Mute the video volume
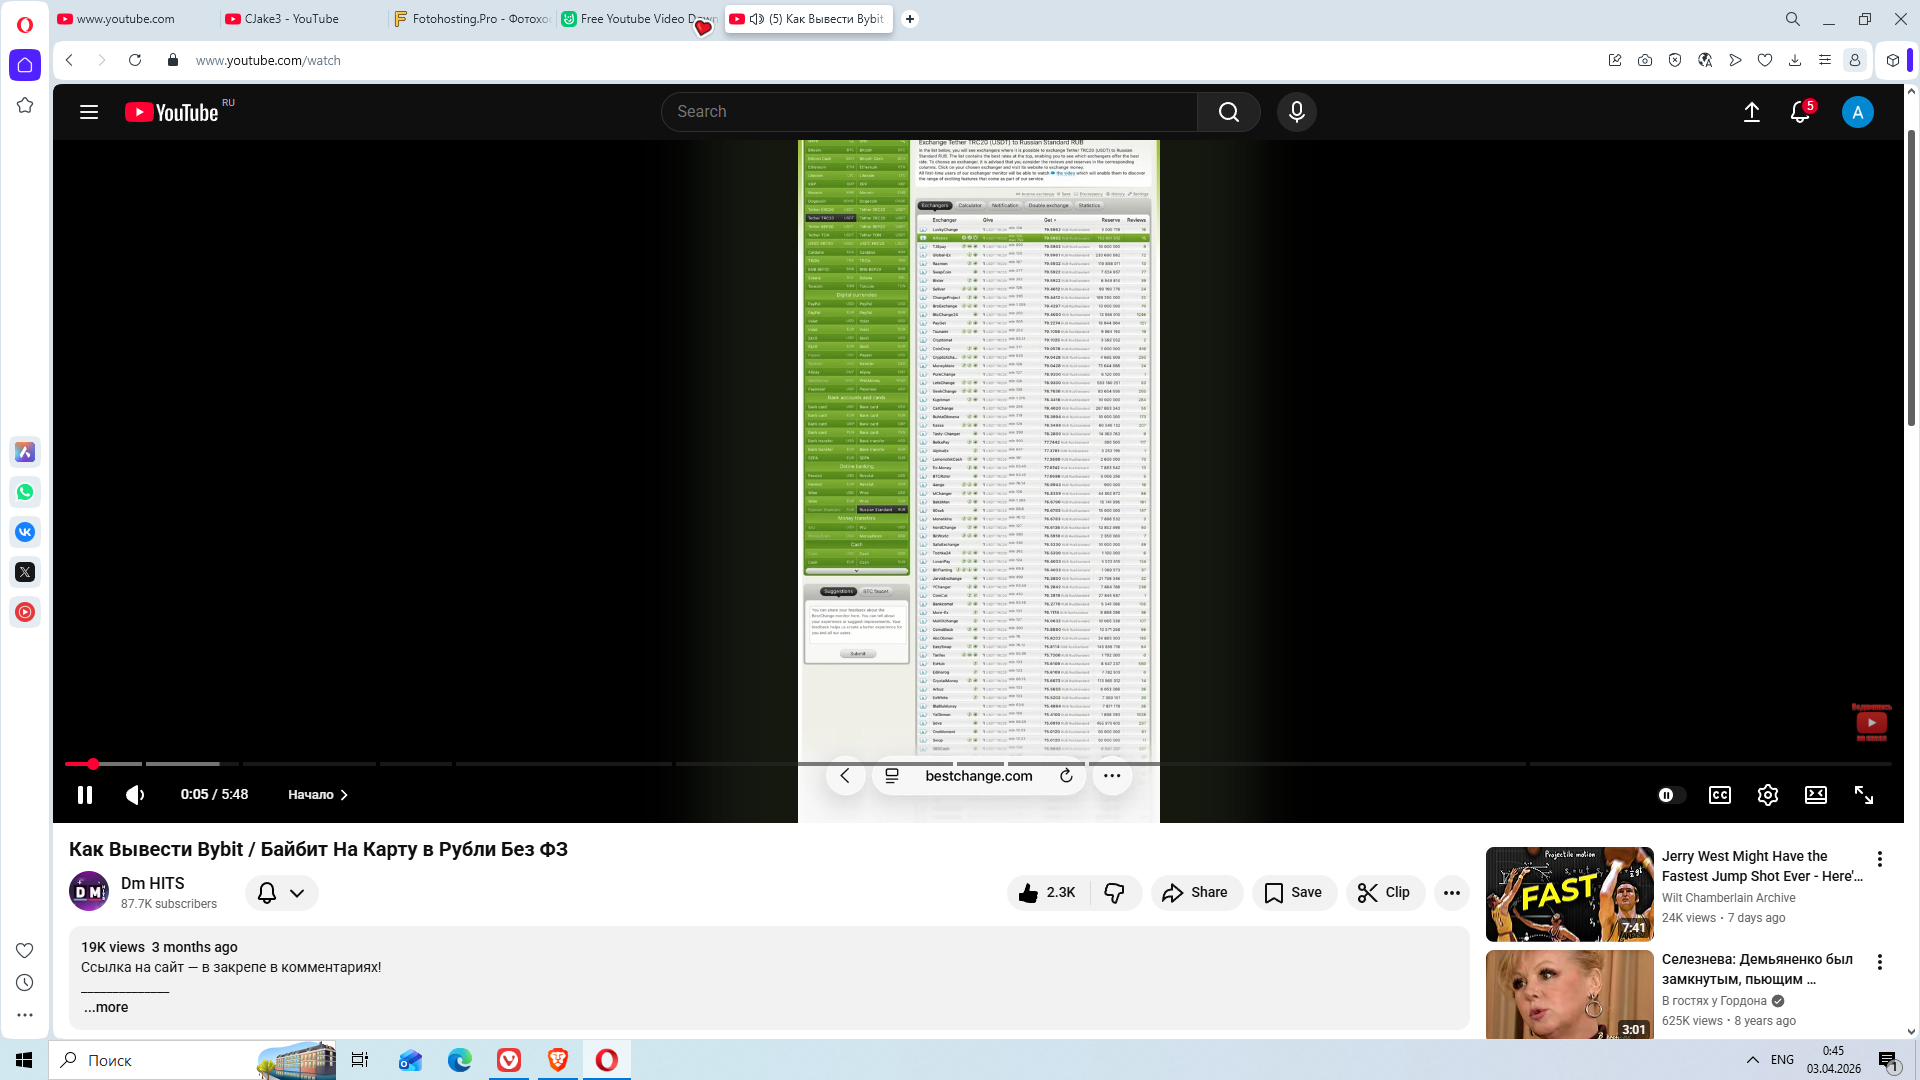The width and height of the screenshot is (1920, 1080). (x=135, y=795)
